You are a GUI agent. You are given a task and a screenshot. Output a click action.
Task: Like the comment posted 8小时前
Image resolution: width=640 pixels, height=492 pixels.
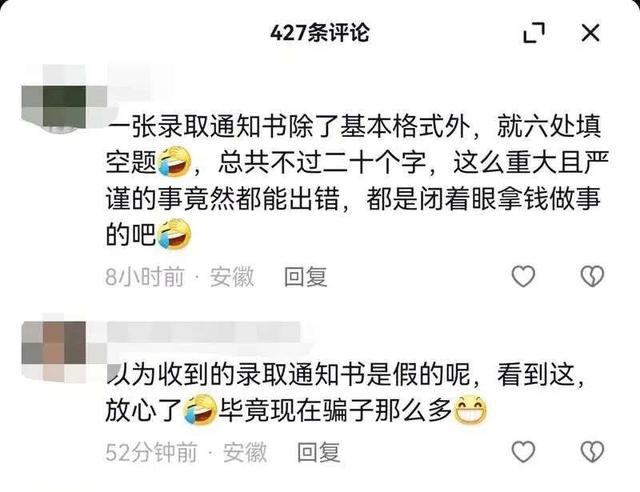tap(523, 276)
